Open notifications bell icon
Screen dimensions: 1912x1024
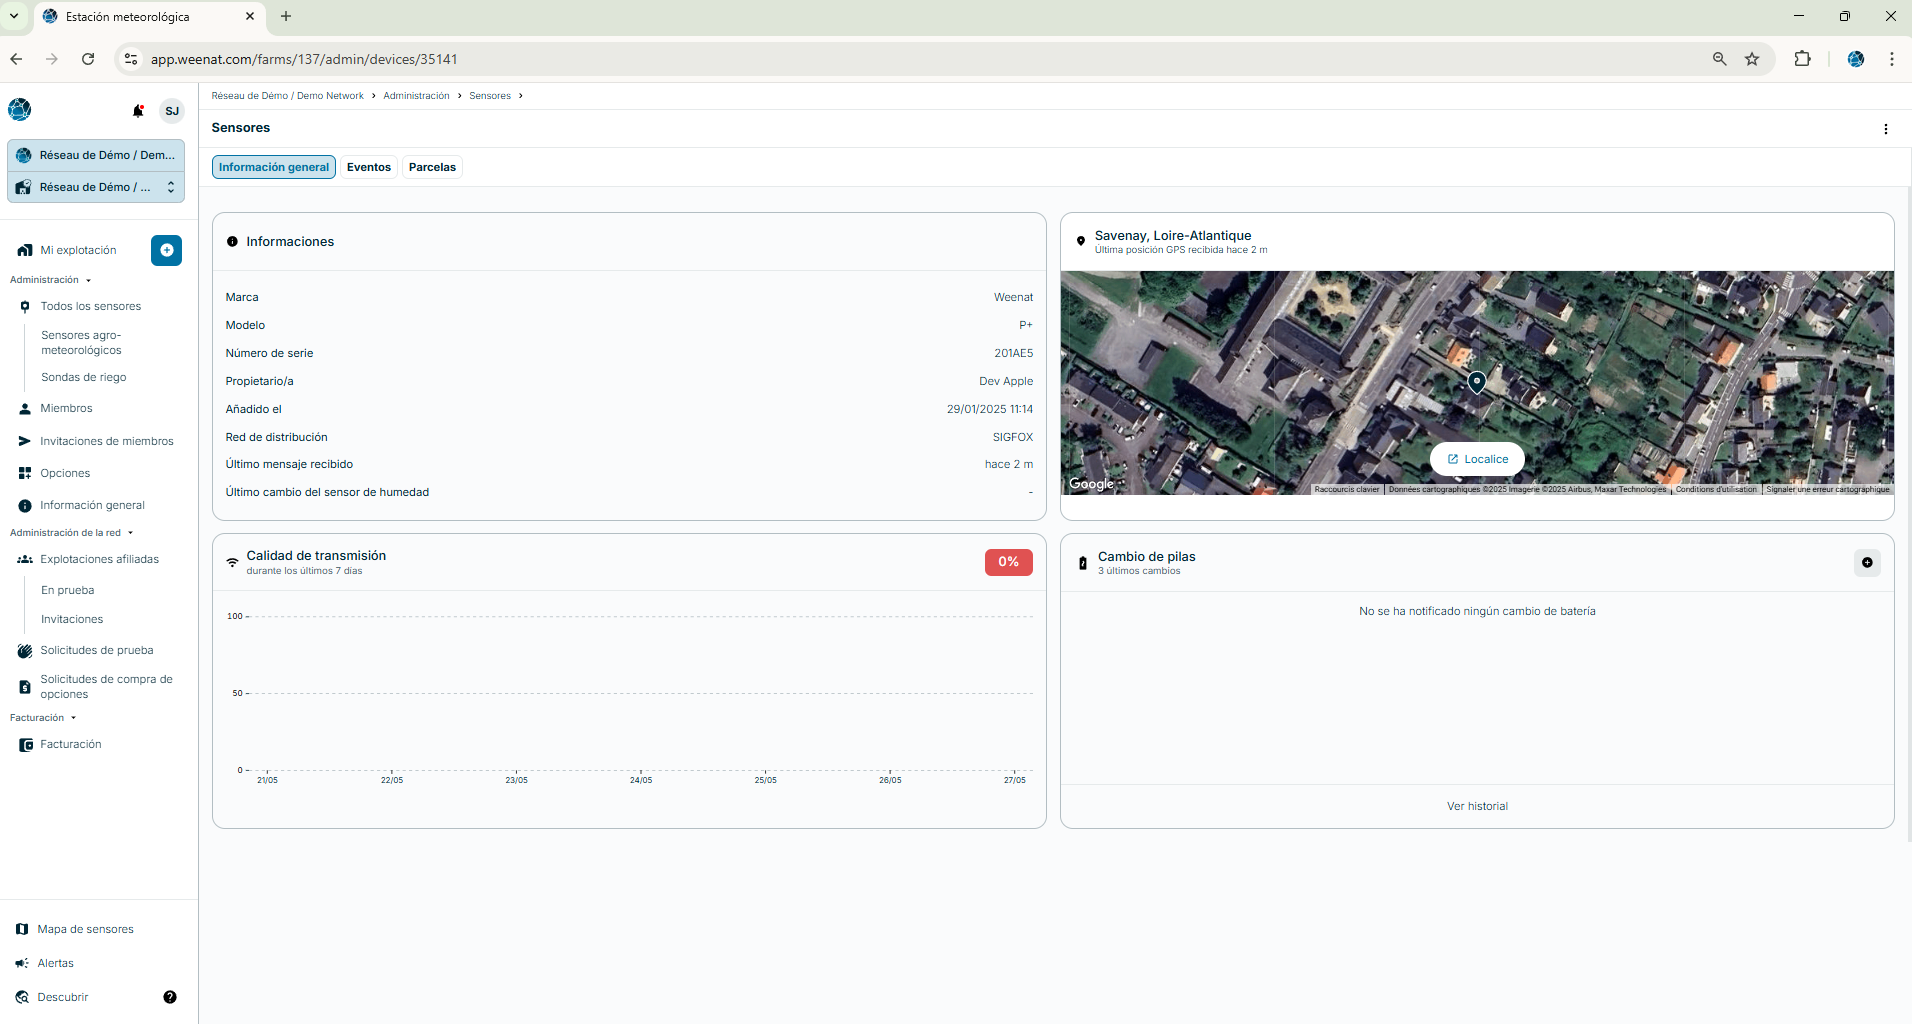138,111
